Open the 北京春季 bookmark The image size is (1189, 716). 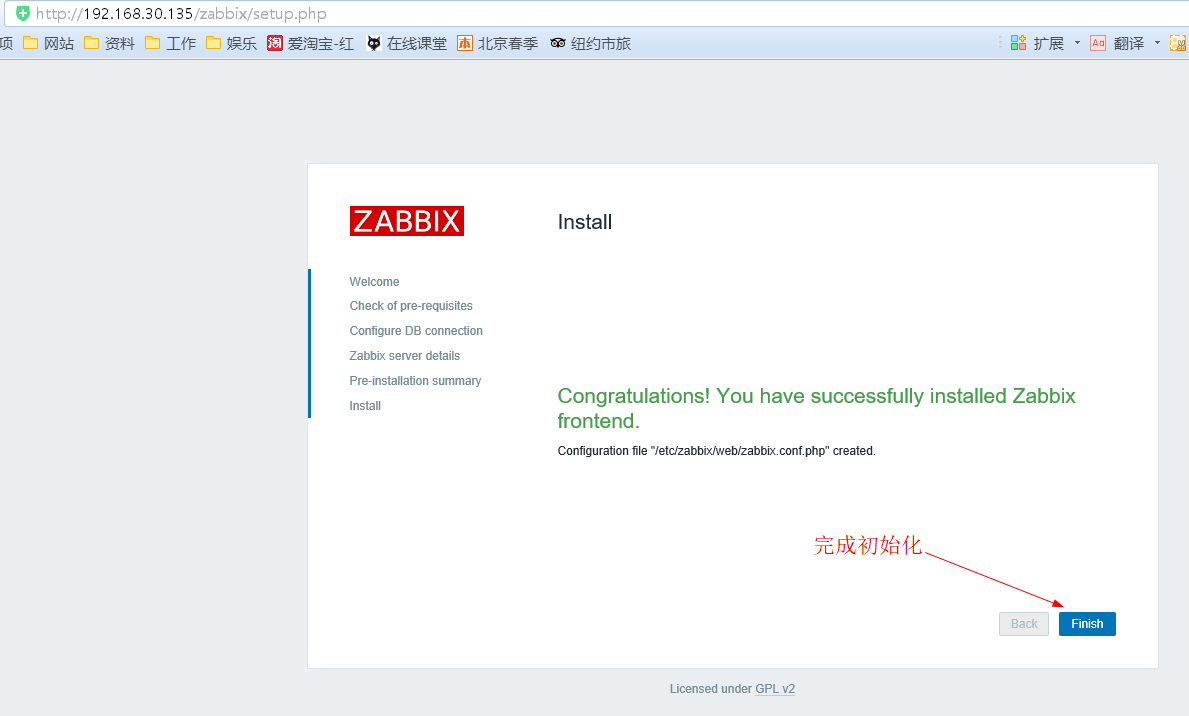(497, 43)
